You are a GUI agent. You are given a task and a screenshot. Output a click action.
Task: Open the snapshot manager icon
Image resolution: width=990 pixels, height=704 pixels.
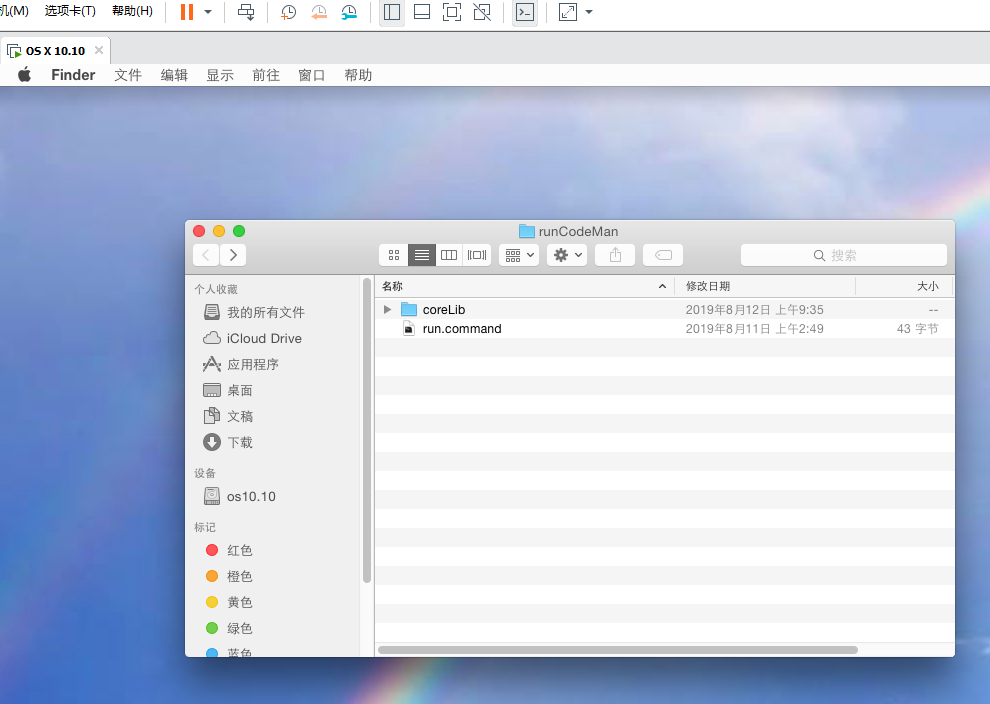(349, 12)
